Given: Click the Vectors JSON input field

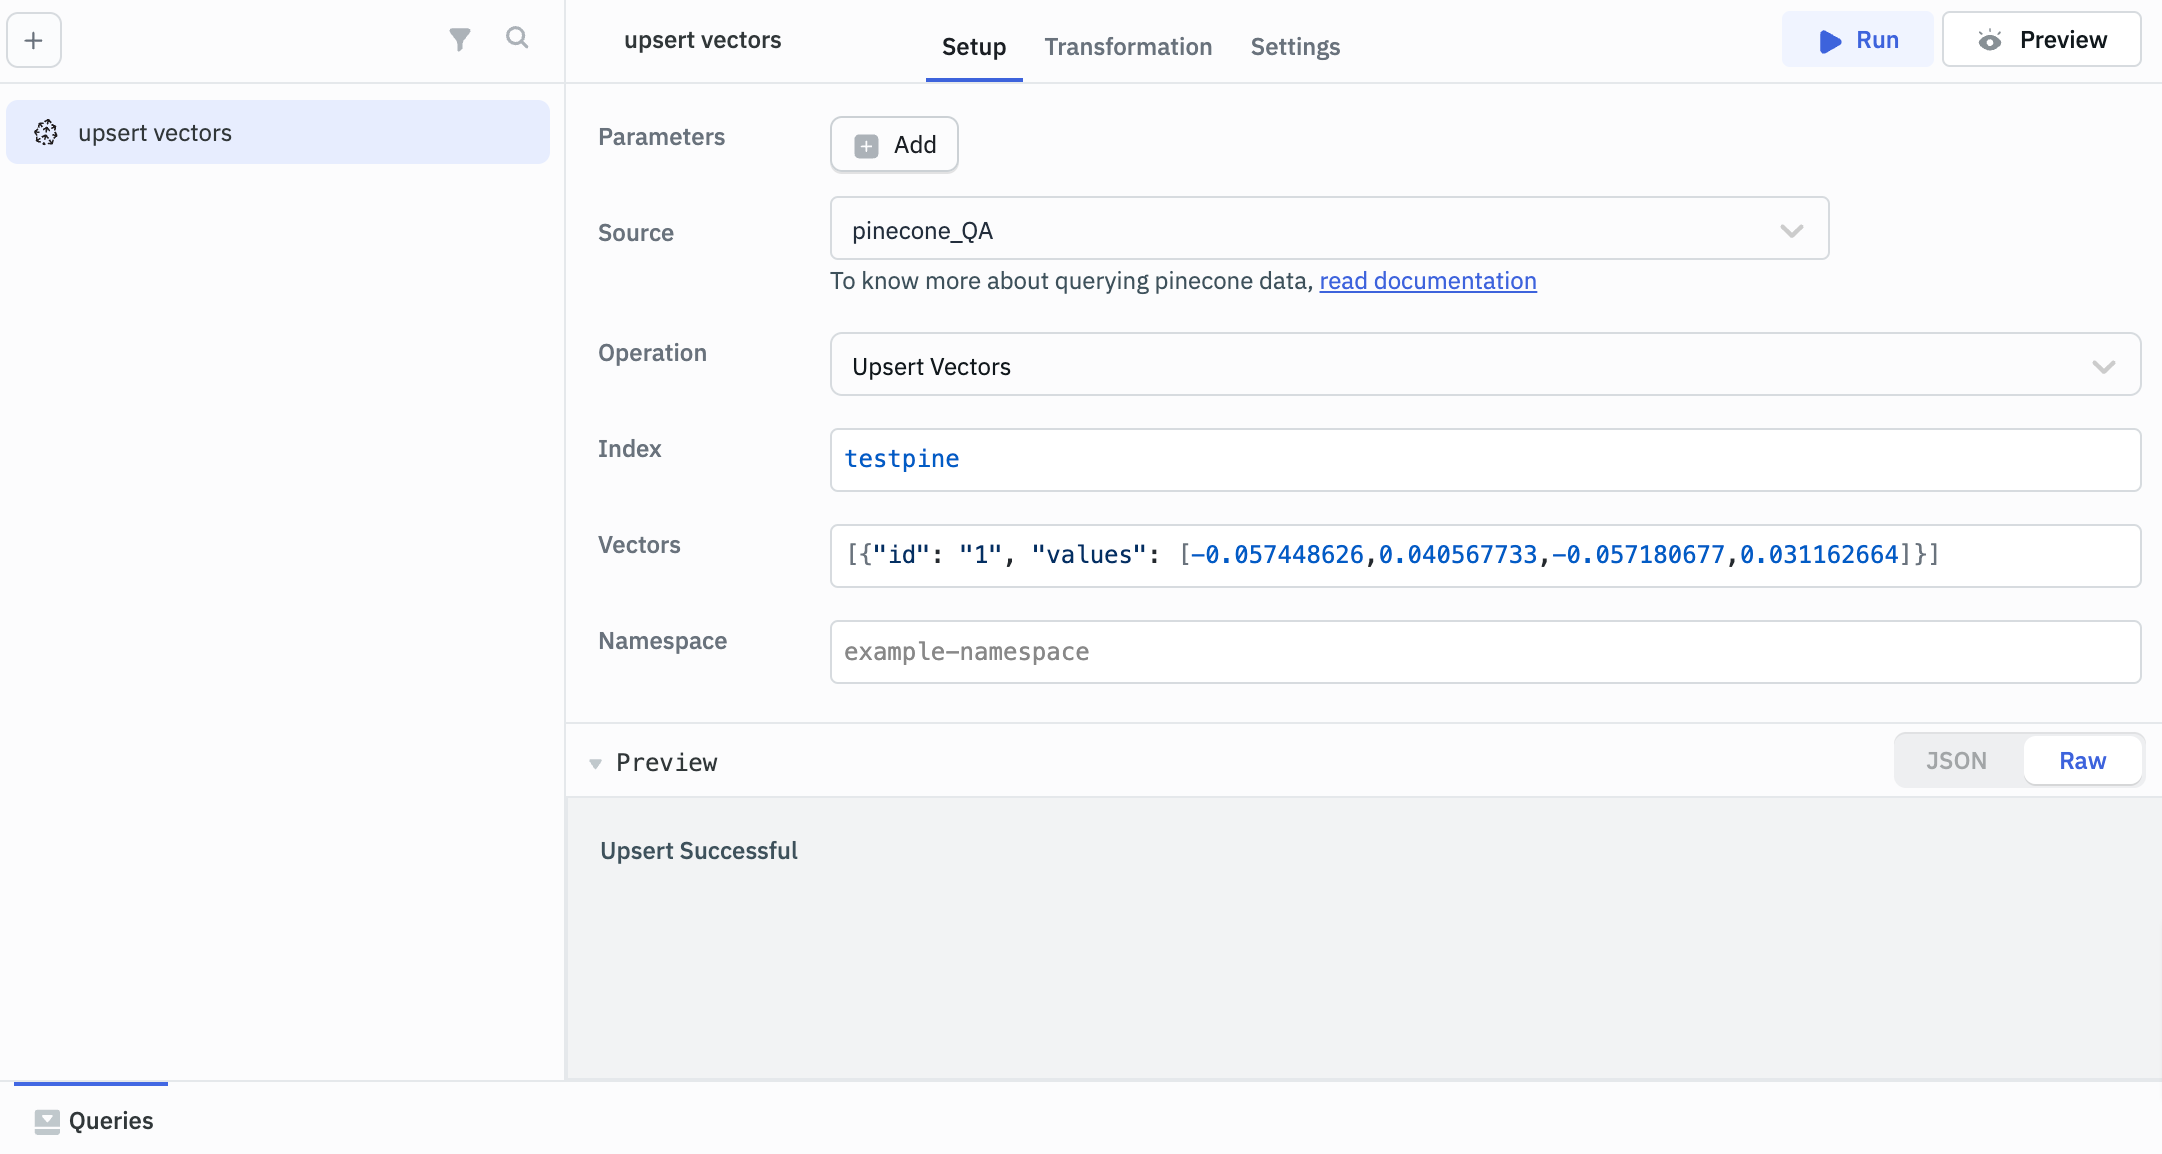Looking at the screenshot, I should pos(1485,556).
